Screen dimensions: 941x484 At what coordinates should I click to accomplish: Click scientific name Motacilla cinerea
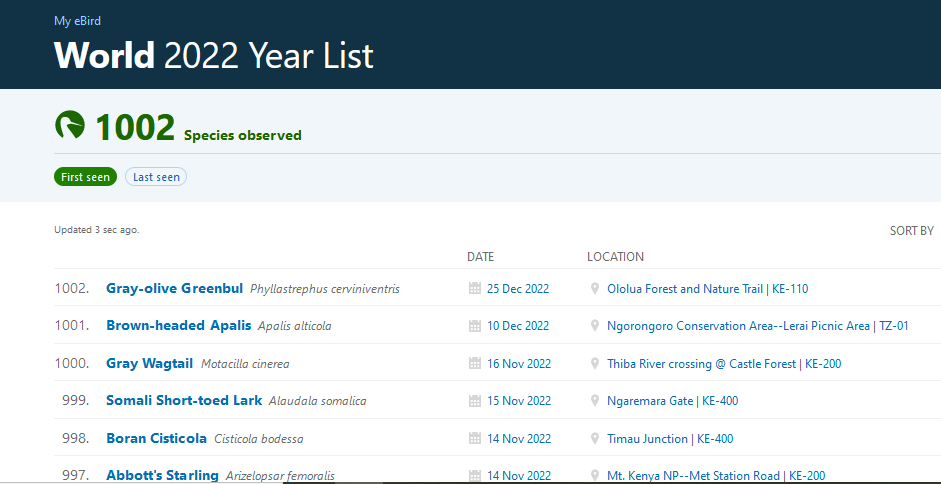245,365
